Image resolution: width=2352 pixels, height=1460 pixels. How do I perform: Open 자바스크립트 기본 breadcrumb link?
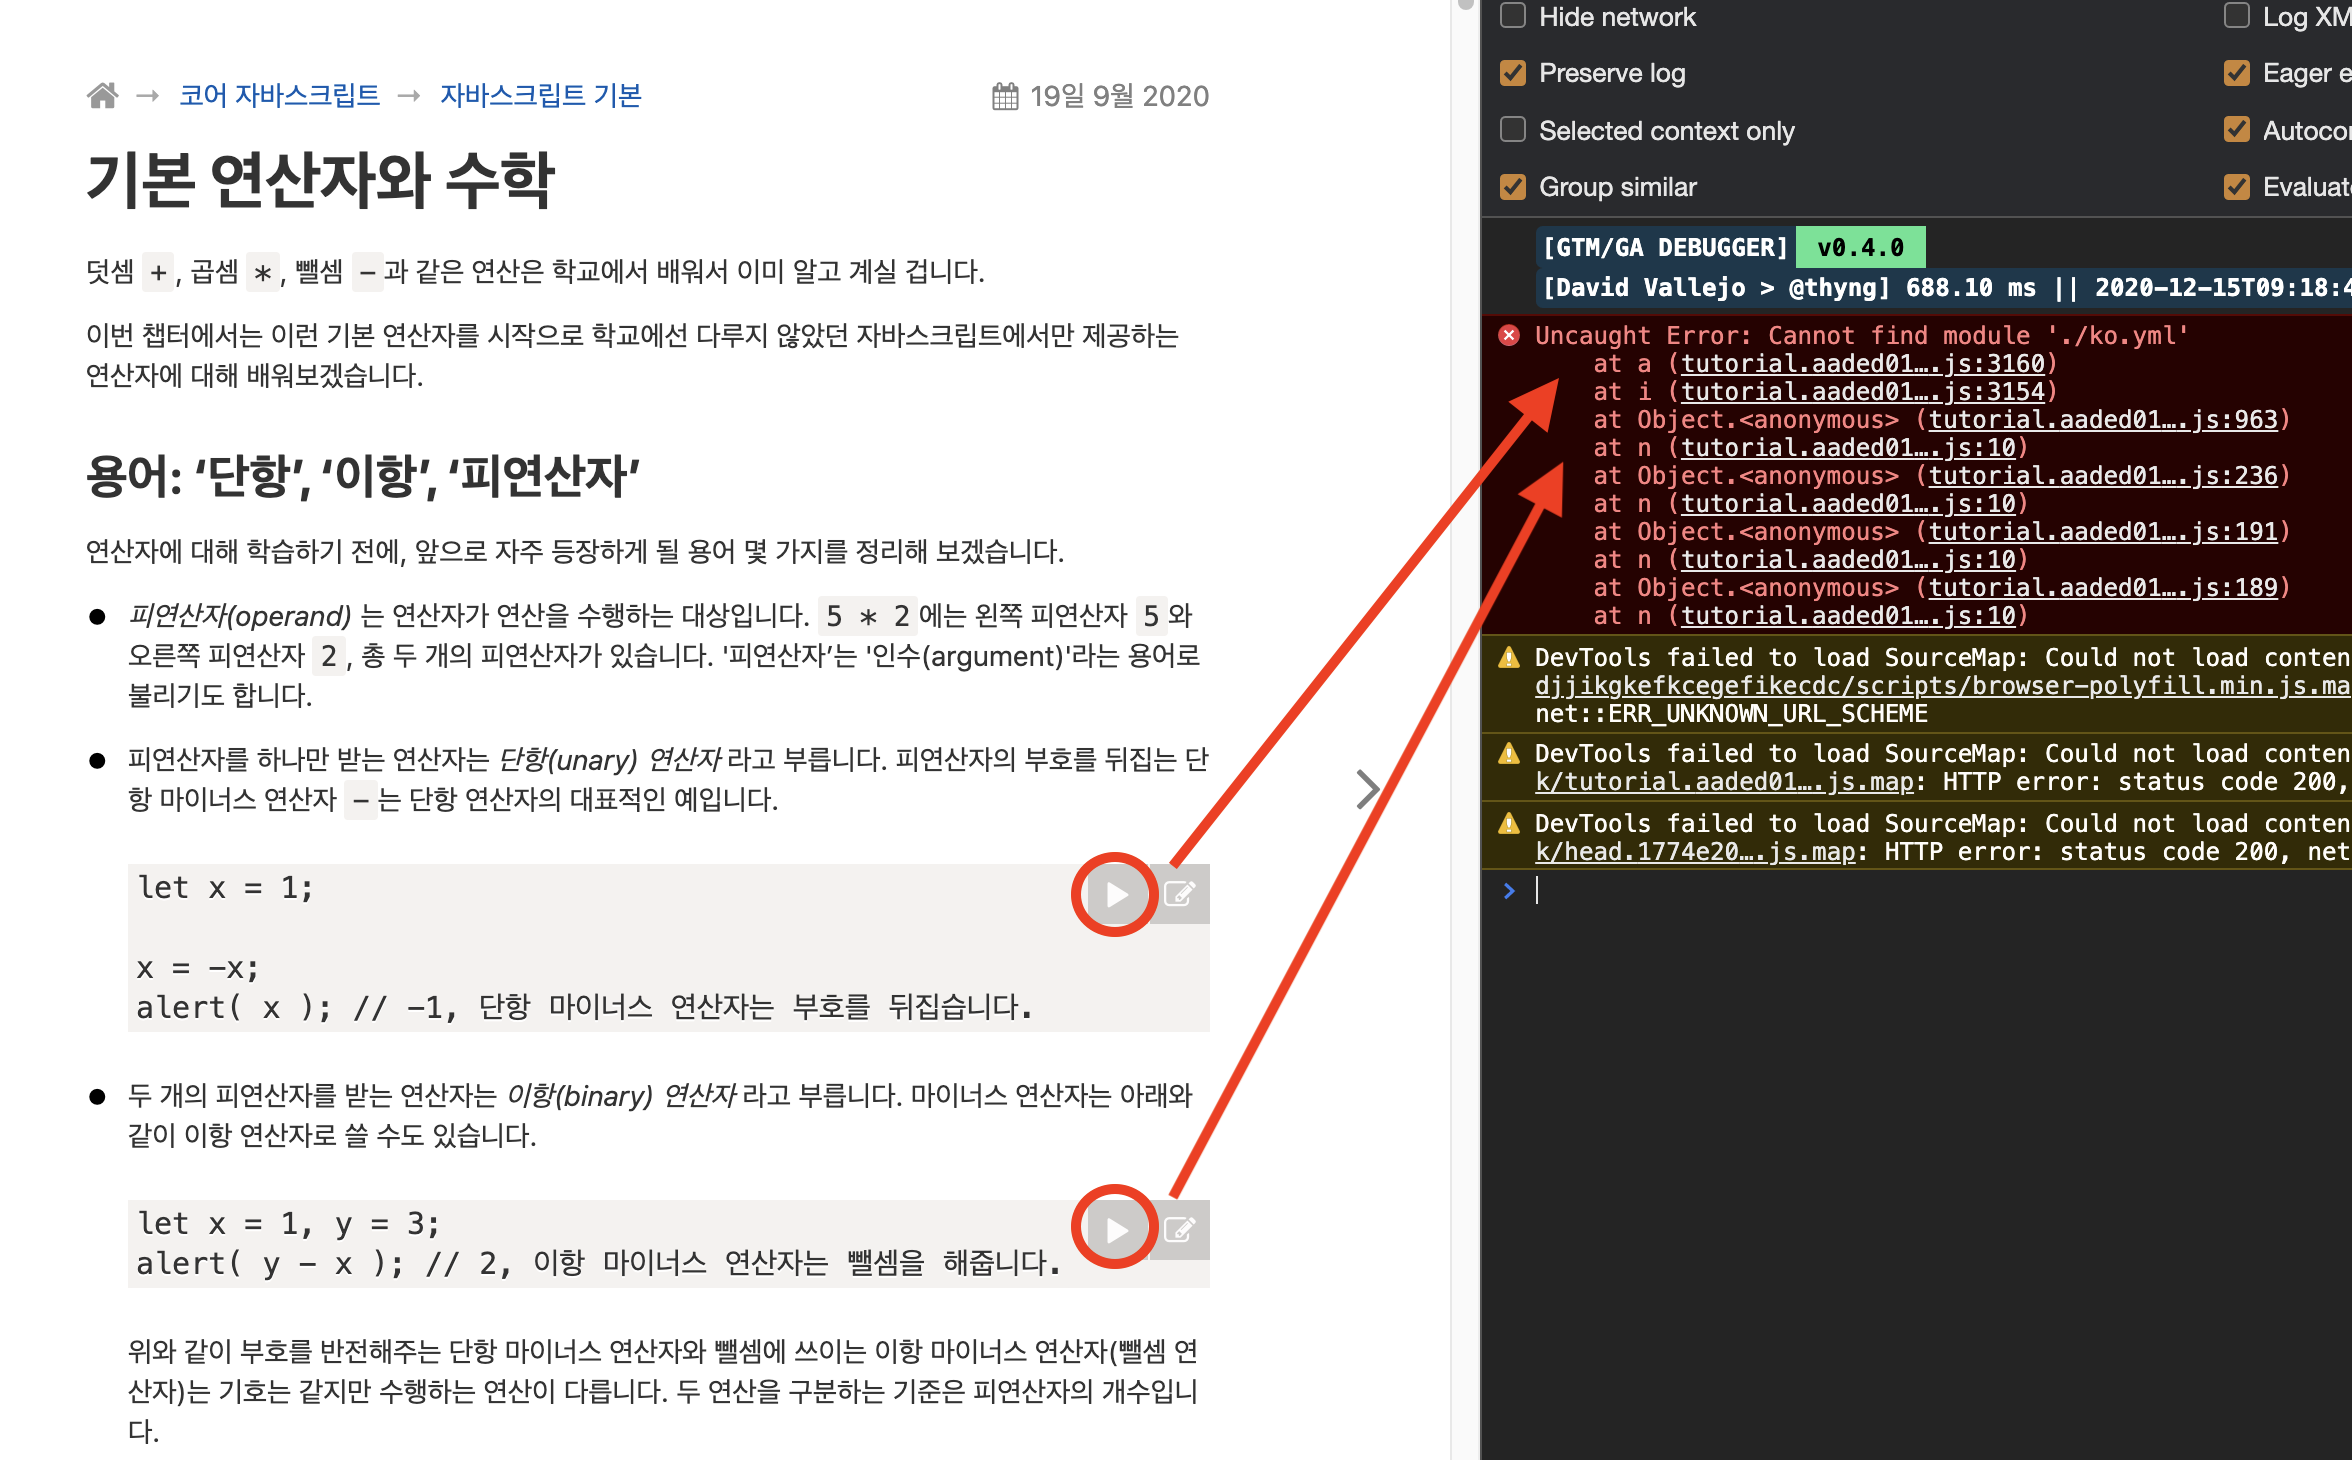(x=540, y=95)
